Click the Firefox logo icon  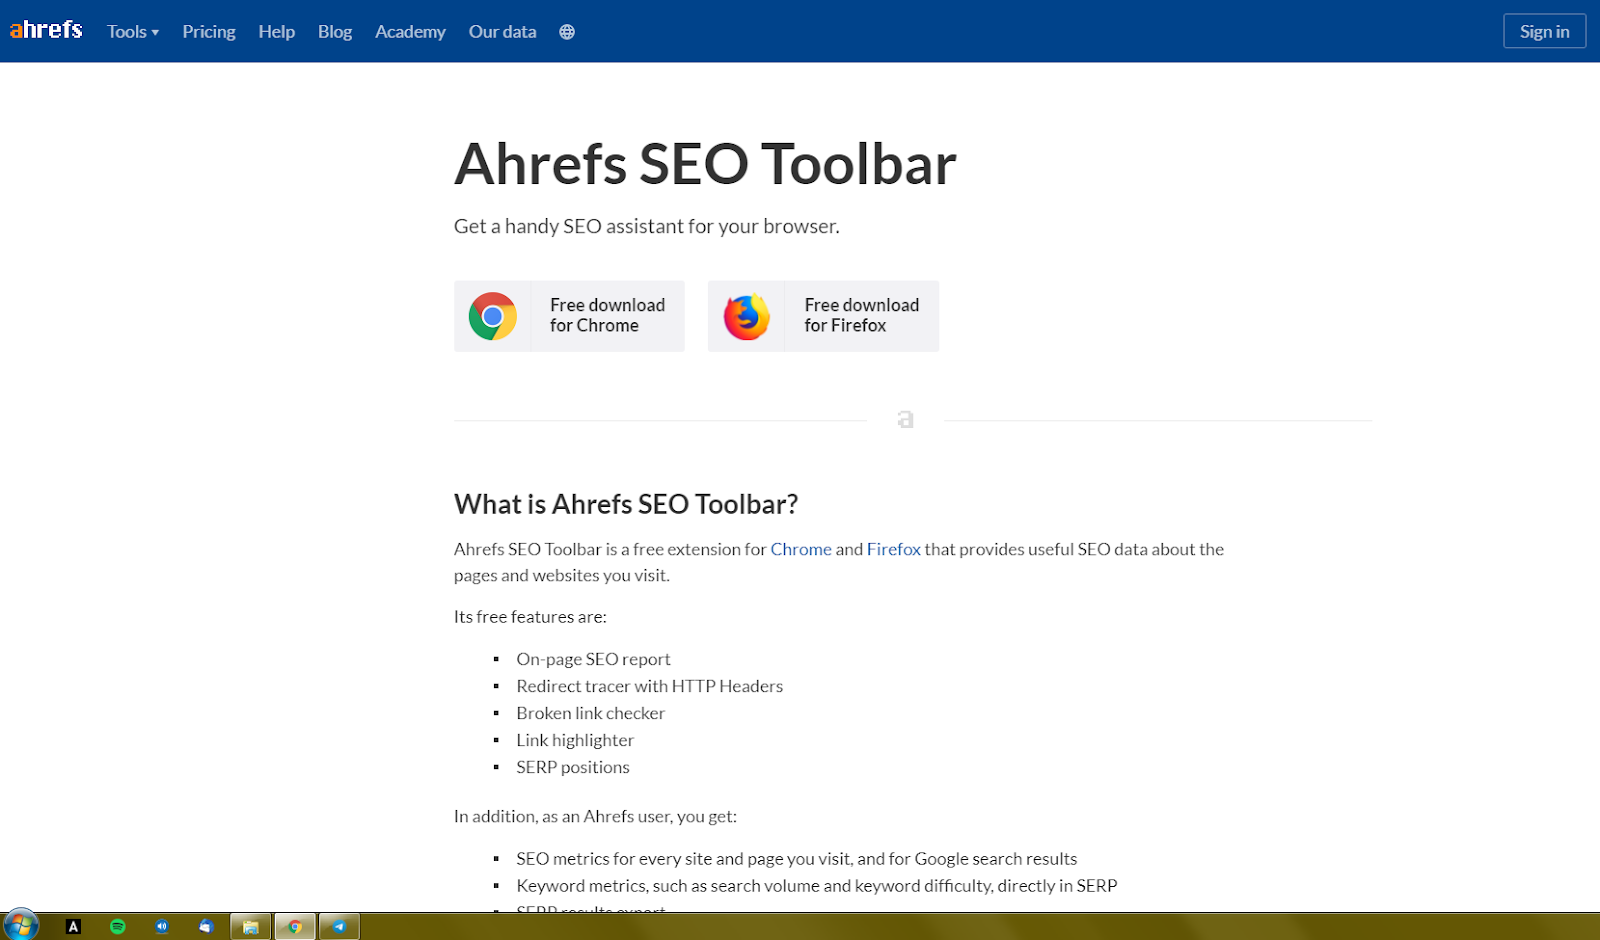pos(747,317)
